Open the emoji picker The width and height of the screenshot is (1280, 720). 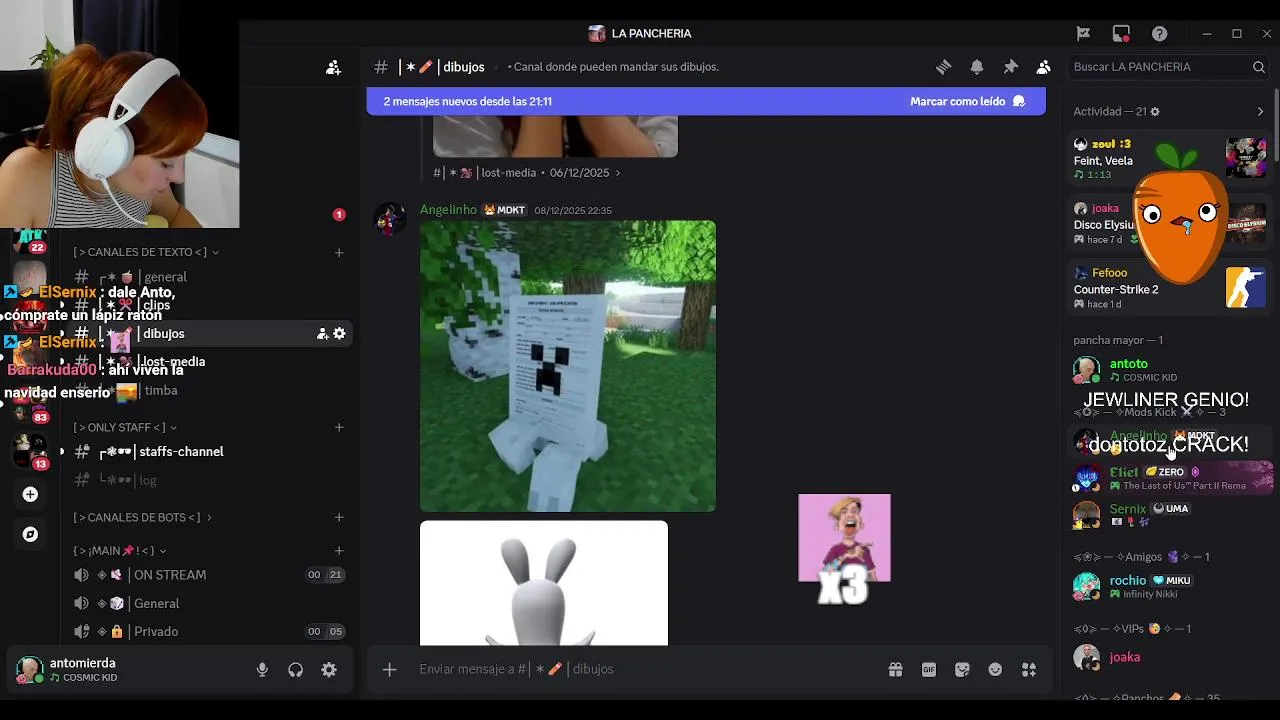(995, 669)
